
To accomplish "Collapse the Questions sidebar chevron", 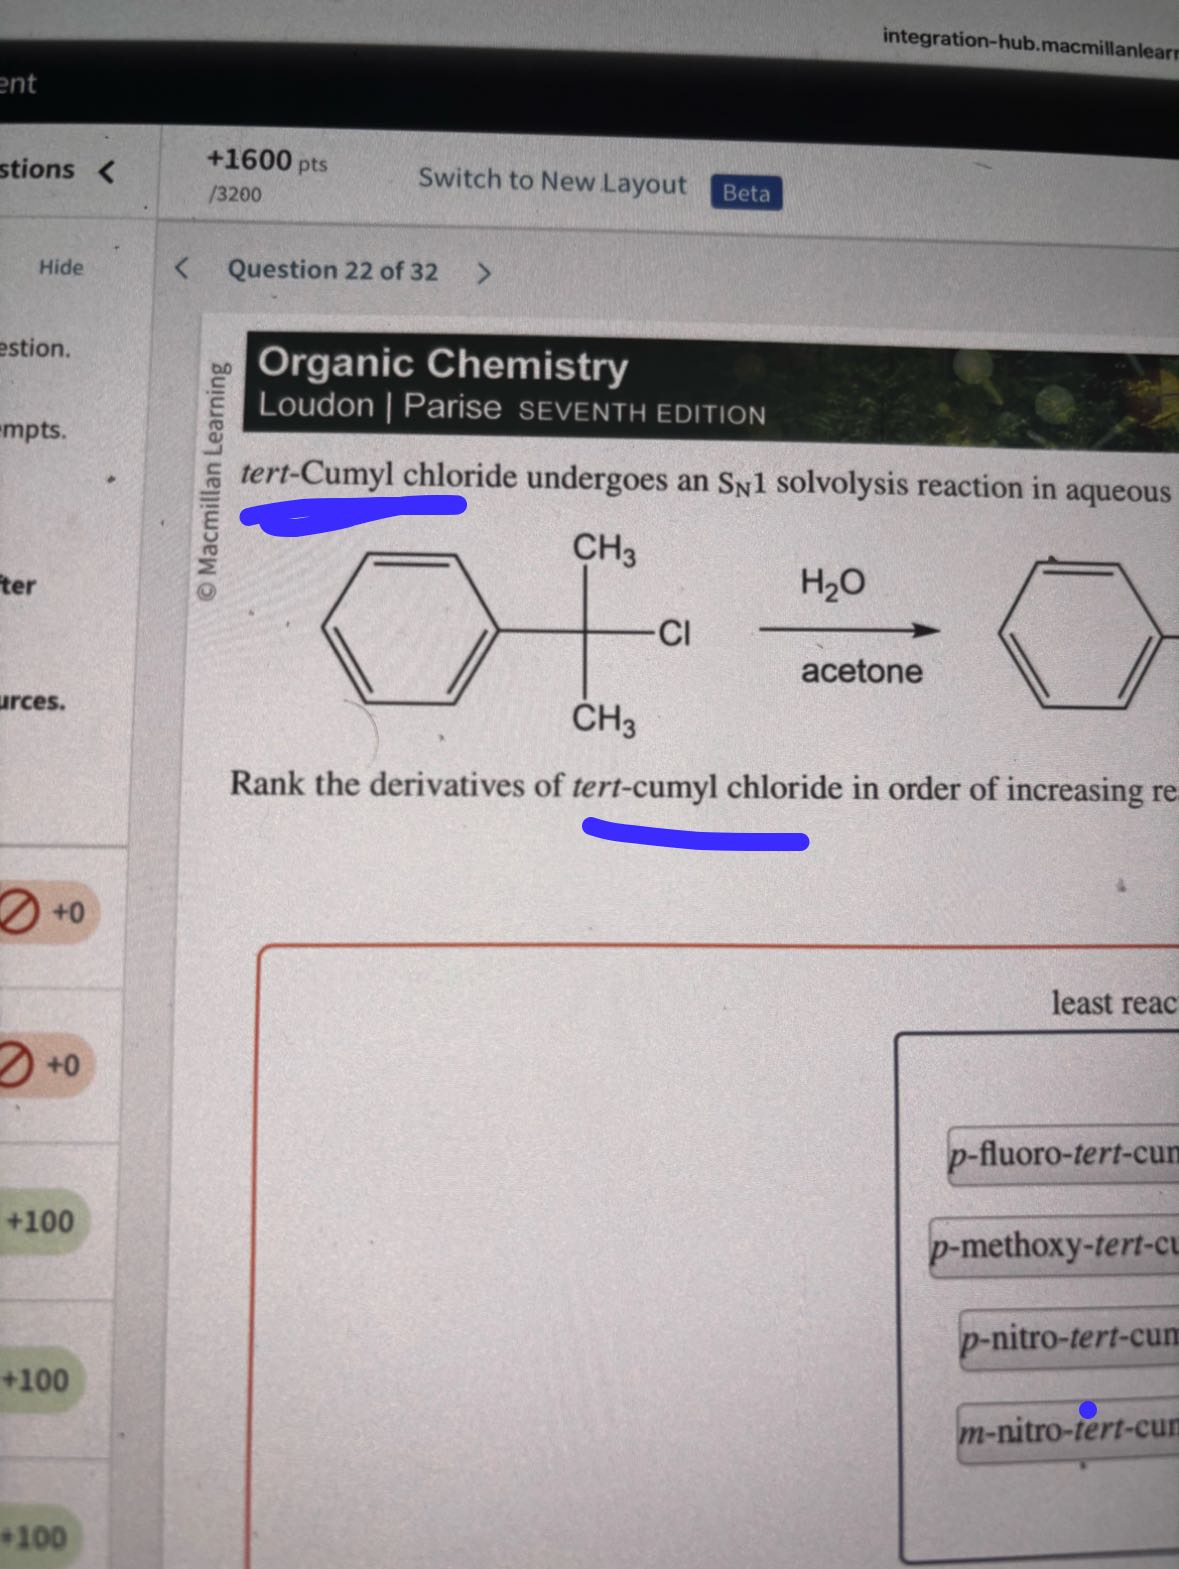I will coord(107,172).
